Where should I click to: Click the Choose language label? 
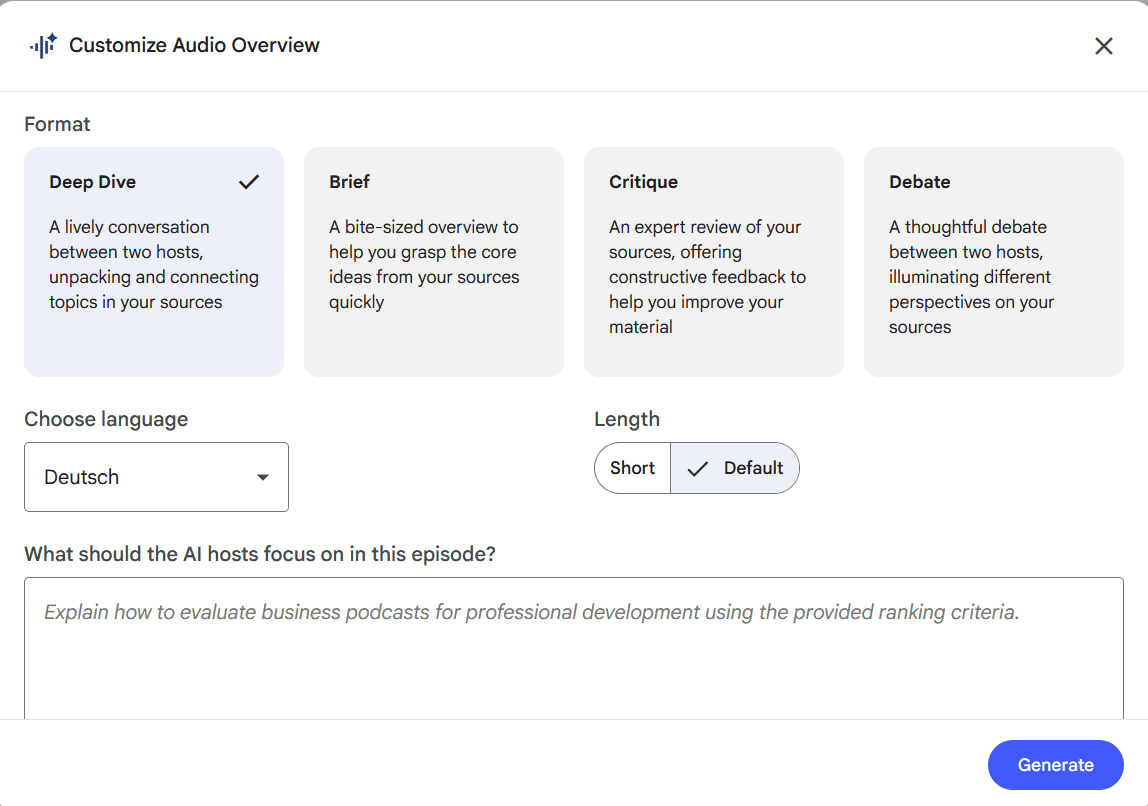point(105,419)
